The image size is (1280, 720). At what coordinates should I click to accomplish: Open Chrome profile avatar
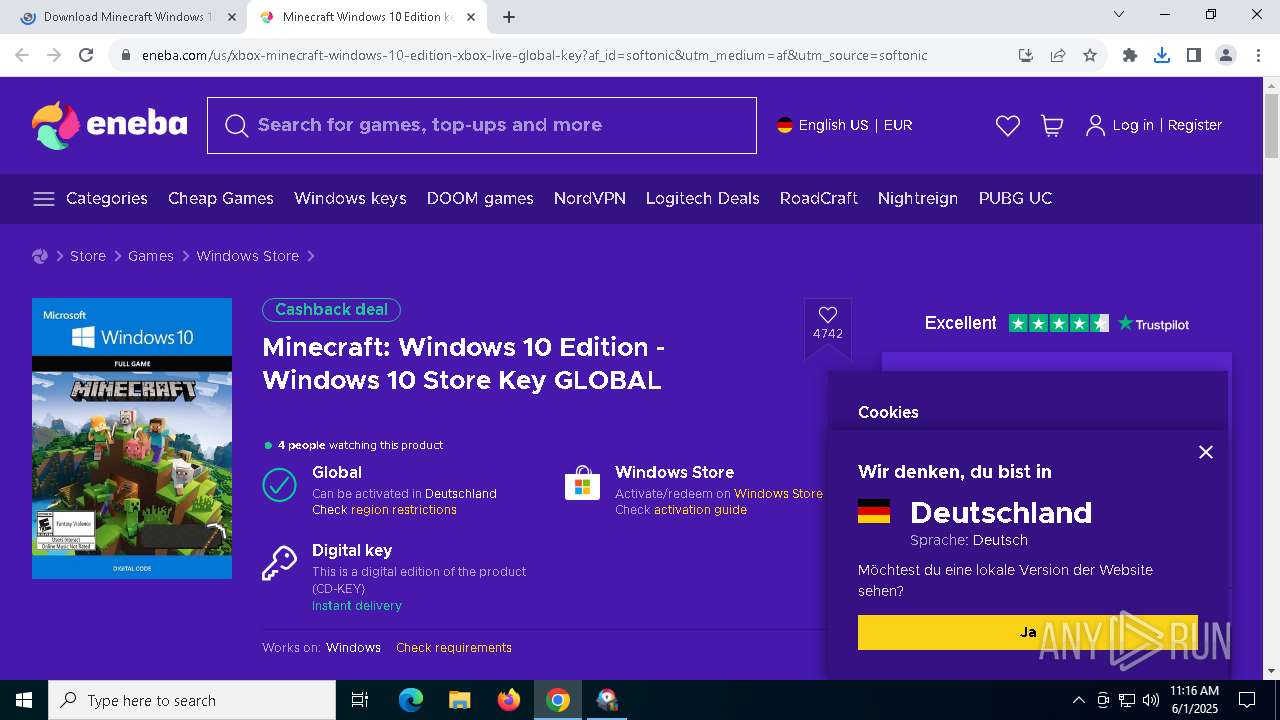pos(1226,55)
